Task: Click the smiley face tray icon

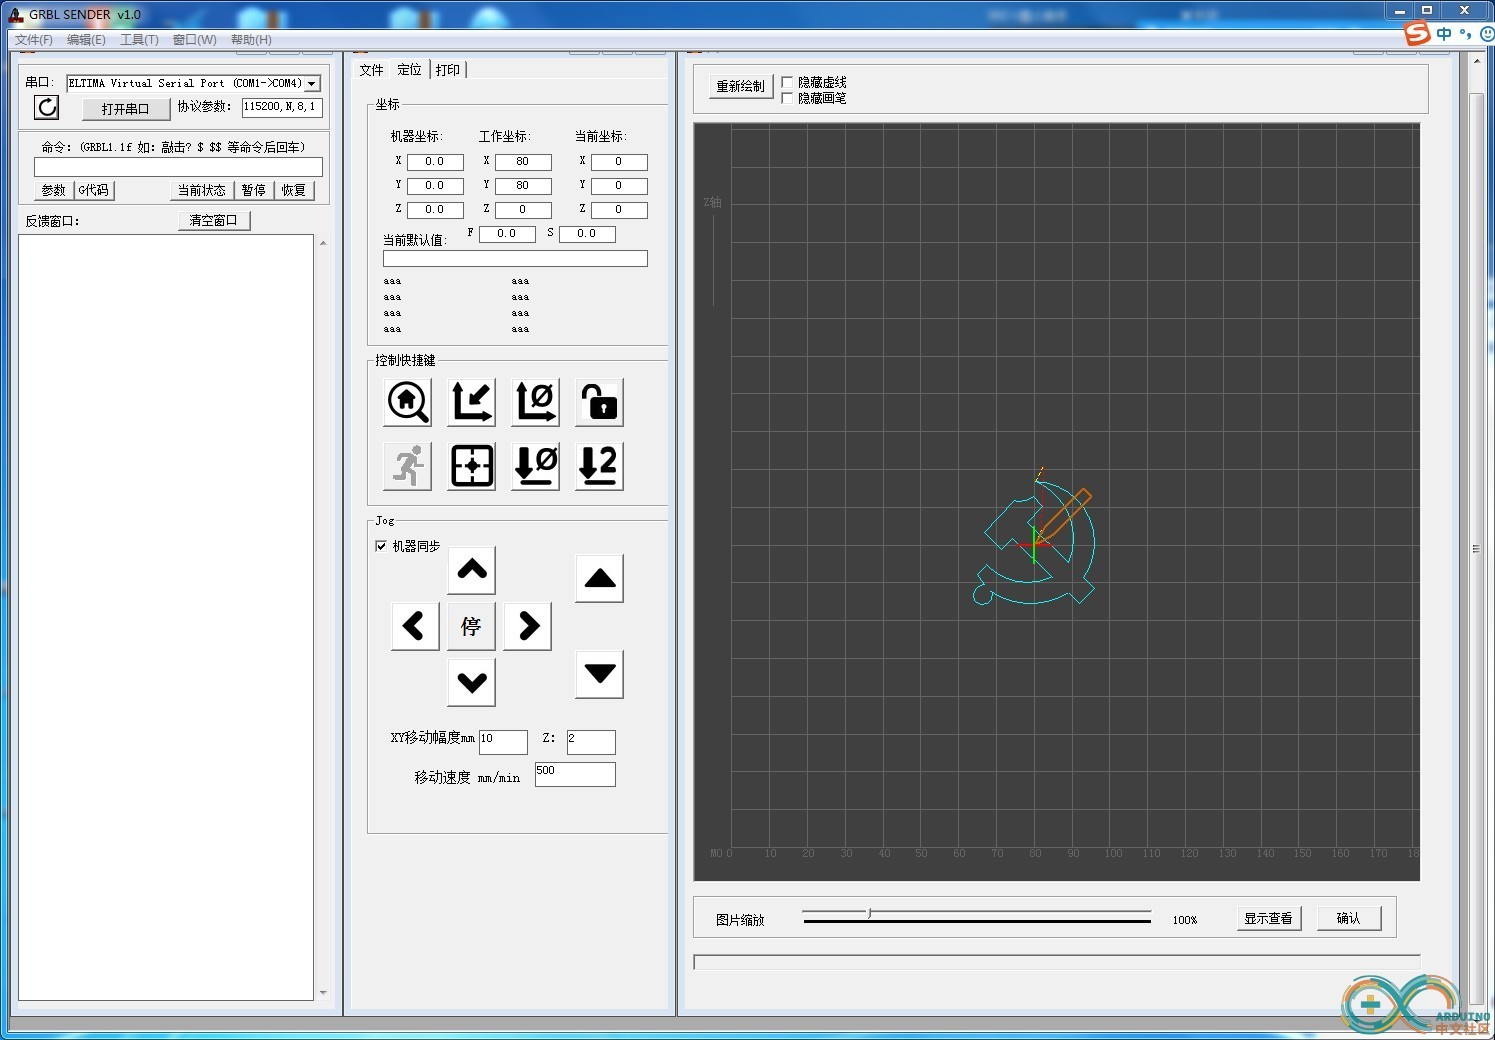Action: (x=1487, y=34)
